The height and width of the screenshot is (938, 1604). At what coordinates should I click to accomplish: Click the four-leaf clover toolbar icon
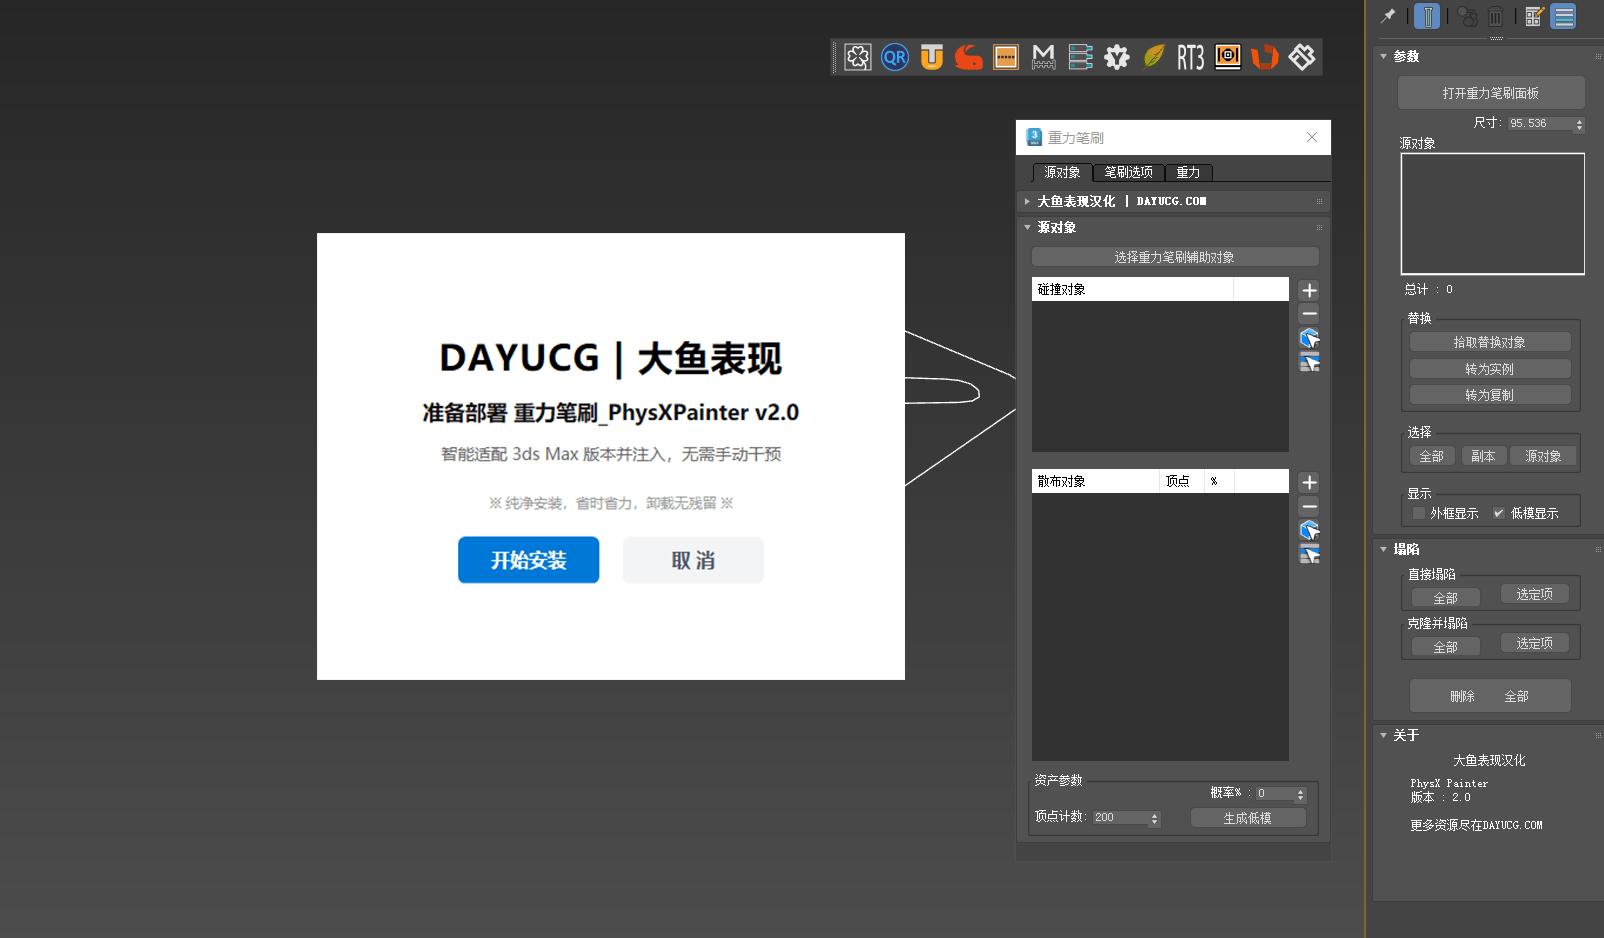pos(858,57)
